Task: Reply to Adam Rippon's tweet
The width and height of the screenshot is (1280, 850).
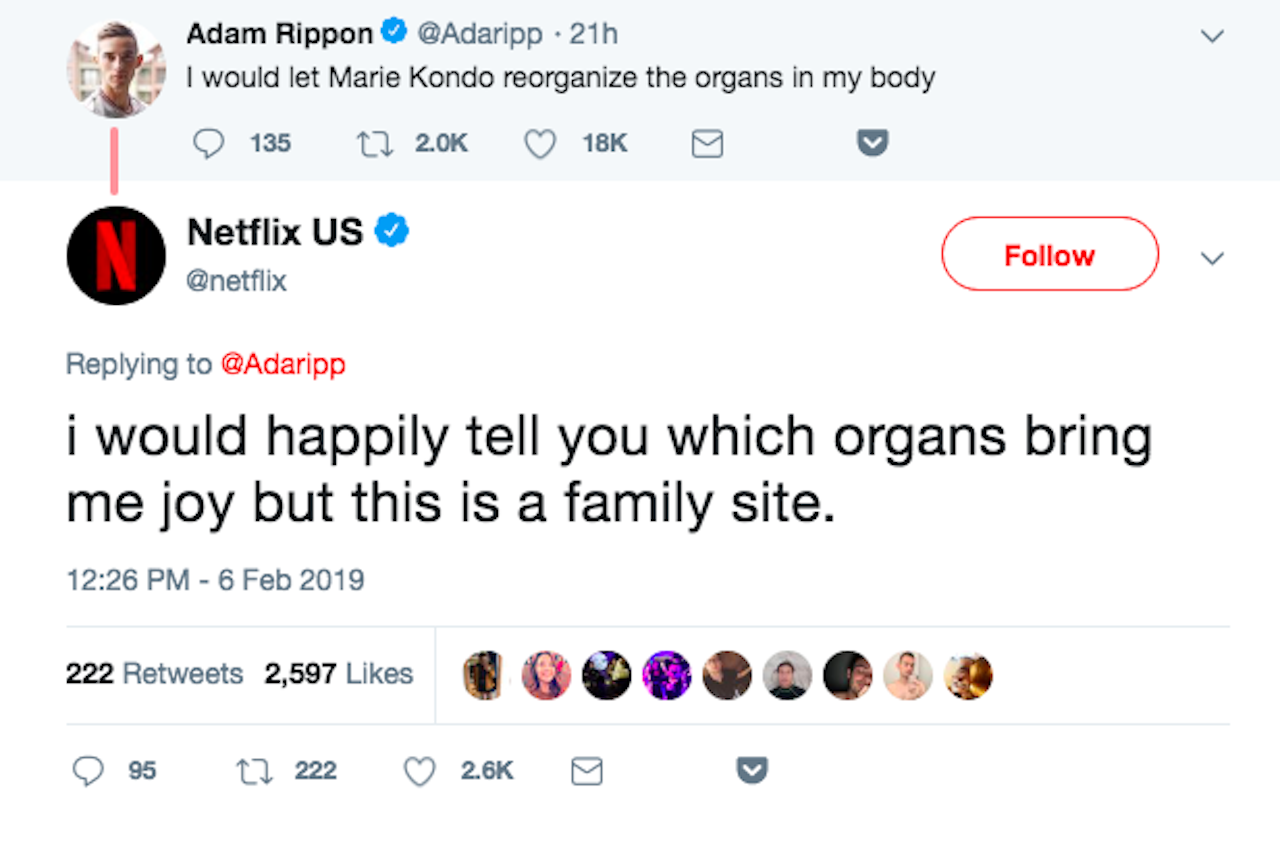Action: coord(208,144)
